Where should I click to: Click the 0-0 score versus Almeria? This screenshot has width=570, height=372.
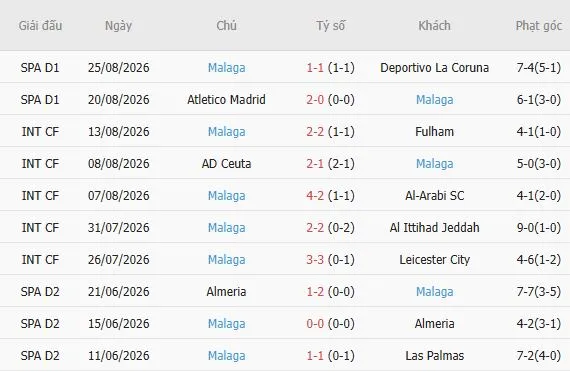click(x=315, y=324)
